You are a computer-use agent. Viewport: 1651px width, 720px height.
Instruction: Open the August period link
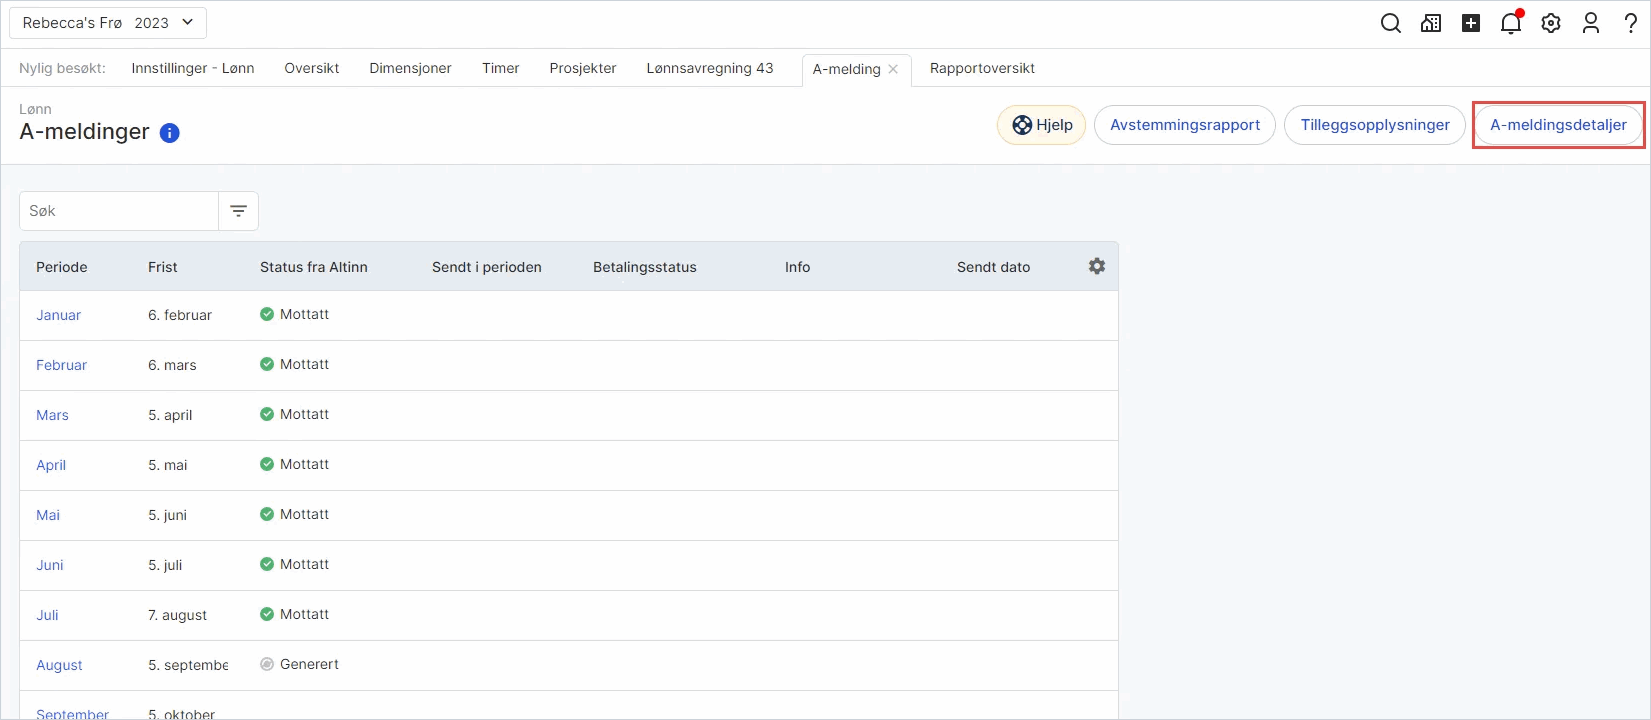59,665
